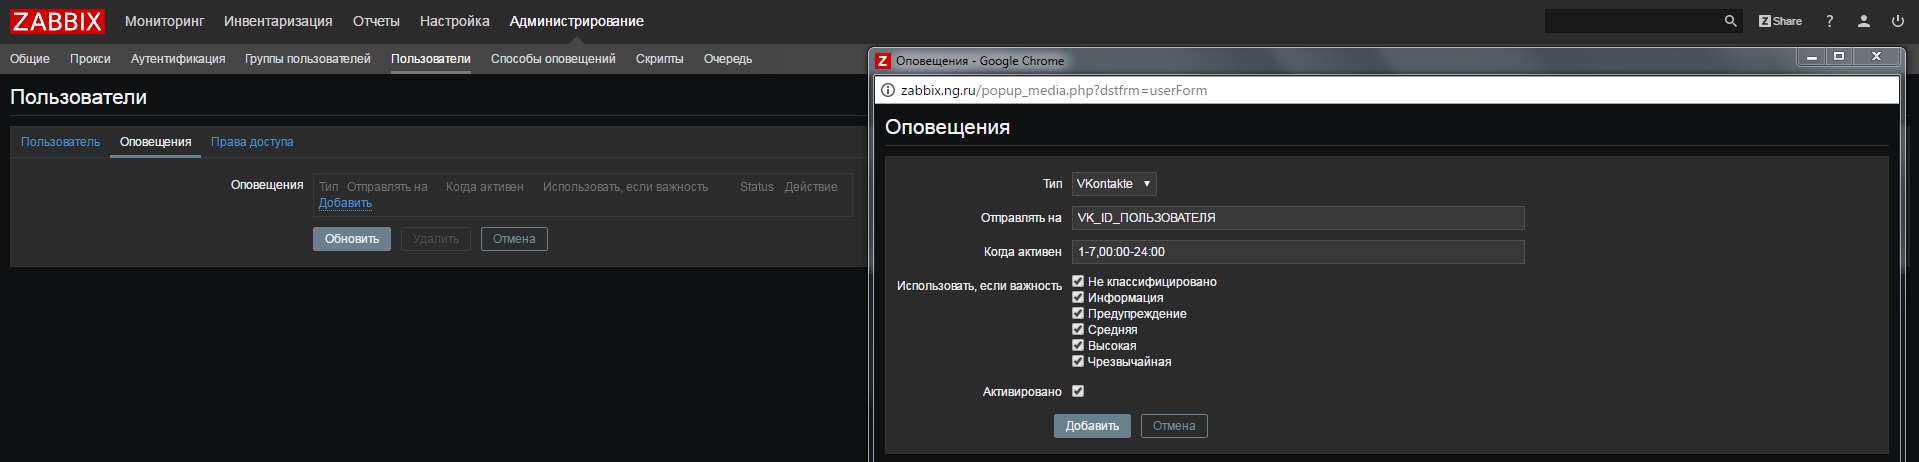Go to the Очередь submenu
The width and height of the screenshot is (1919, 462).
(x=728, y=59)
